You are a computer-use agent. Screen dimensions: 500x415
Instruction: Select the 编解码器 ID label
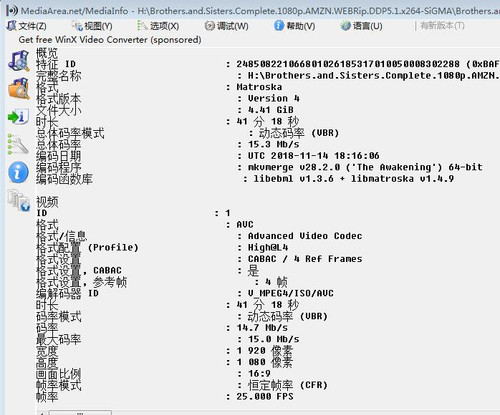pos(67,293)
